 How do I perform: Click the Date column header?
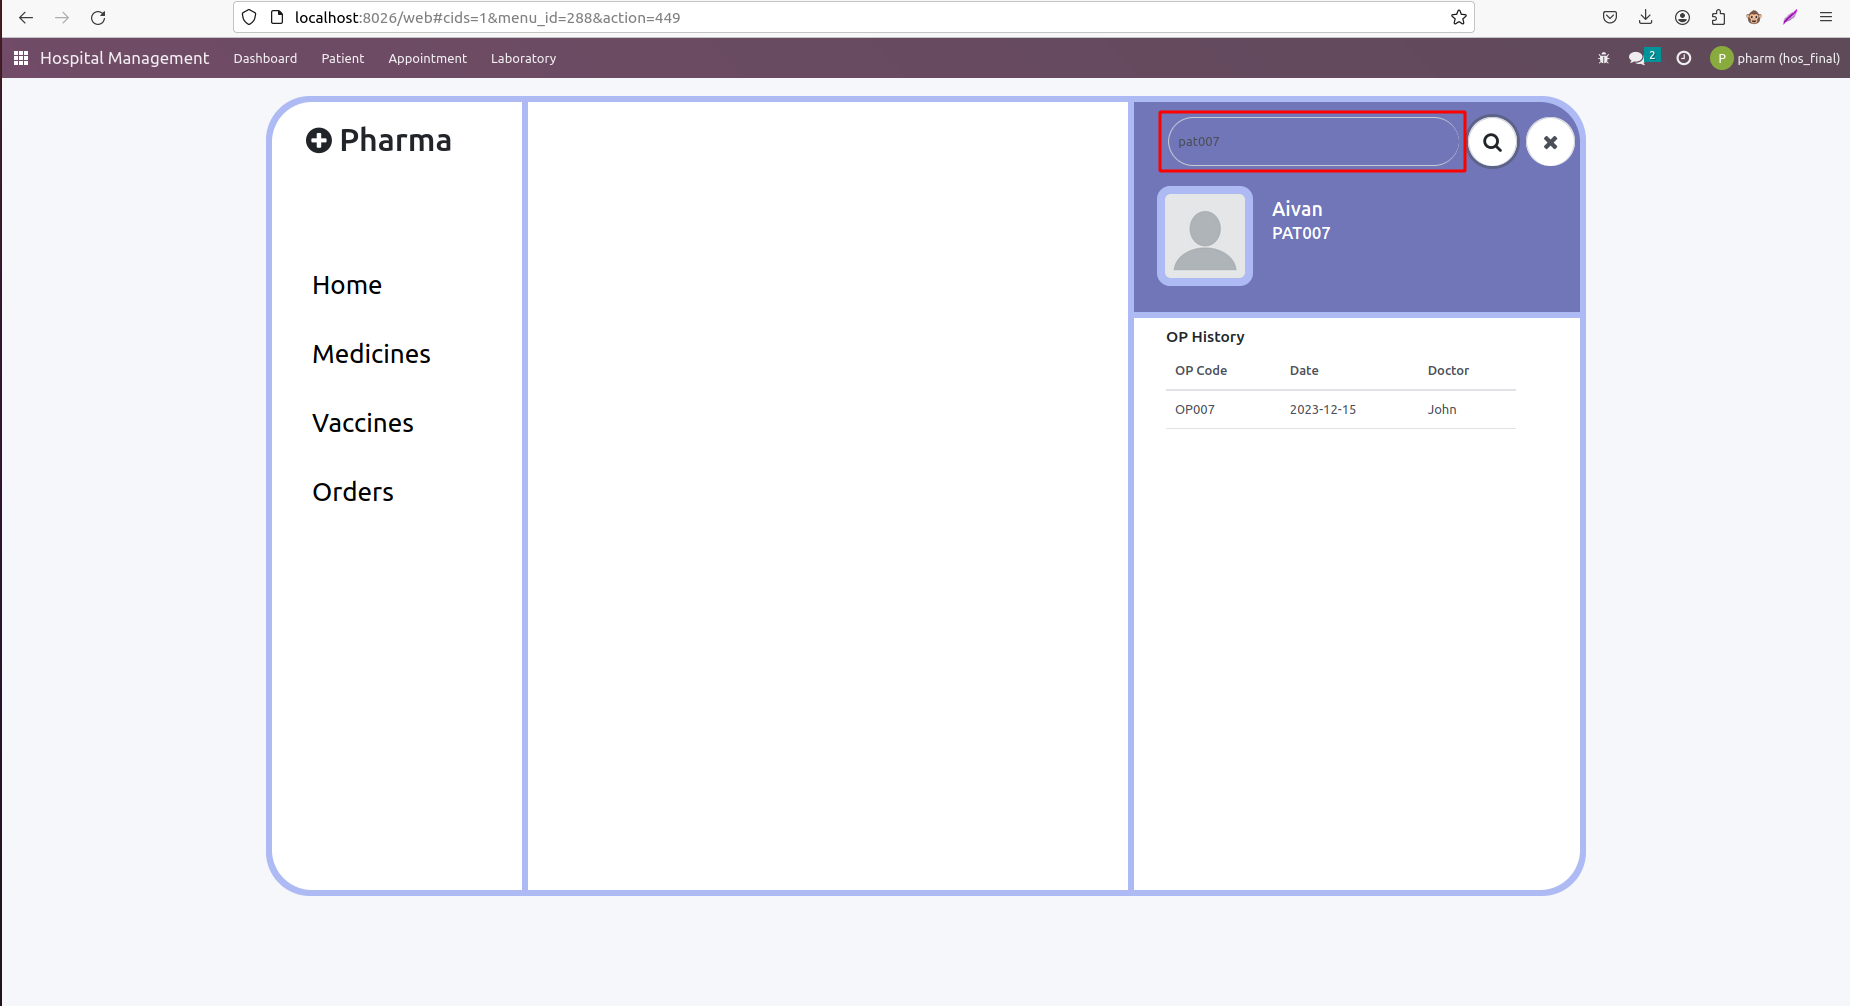pyautogui.click(x=1304, y=370)
